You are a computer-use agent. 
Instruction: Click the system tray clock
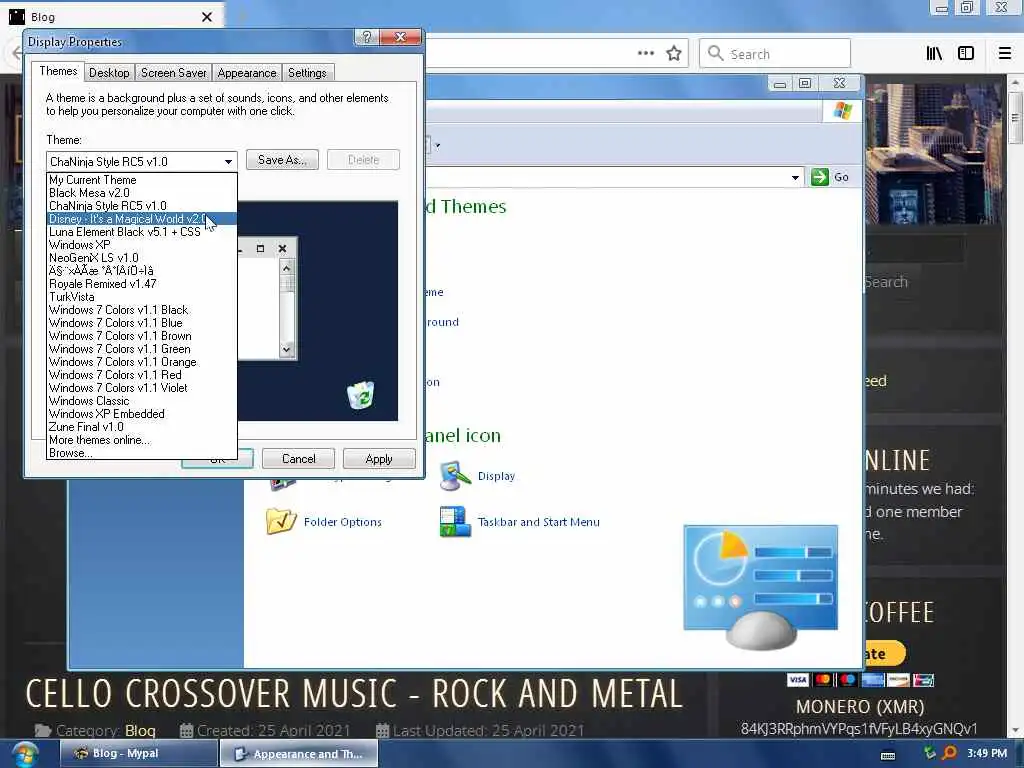click(987, 753)
